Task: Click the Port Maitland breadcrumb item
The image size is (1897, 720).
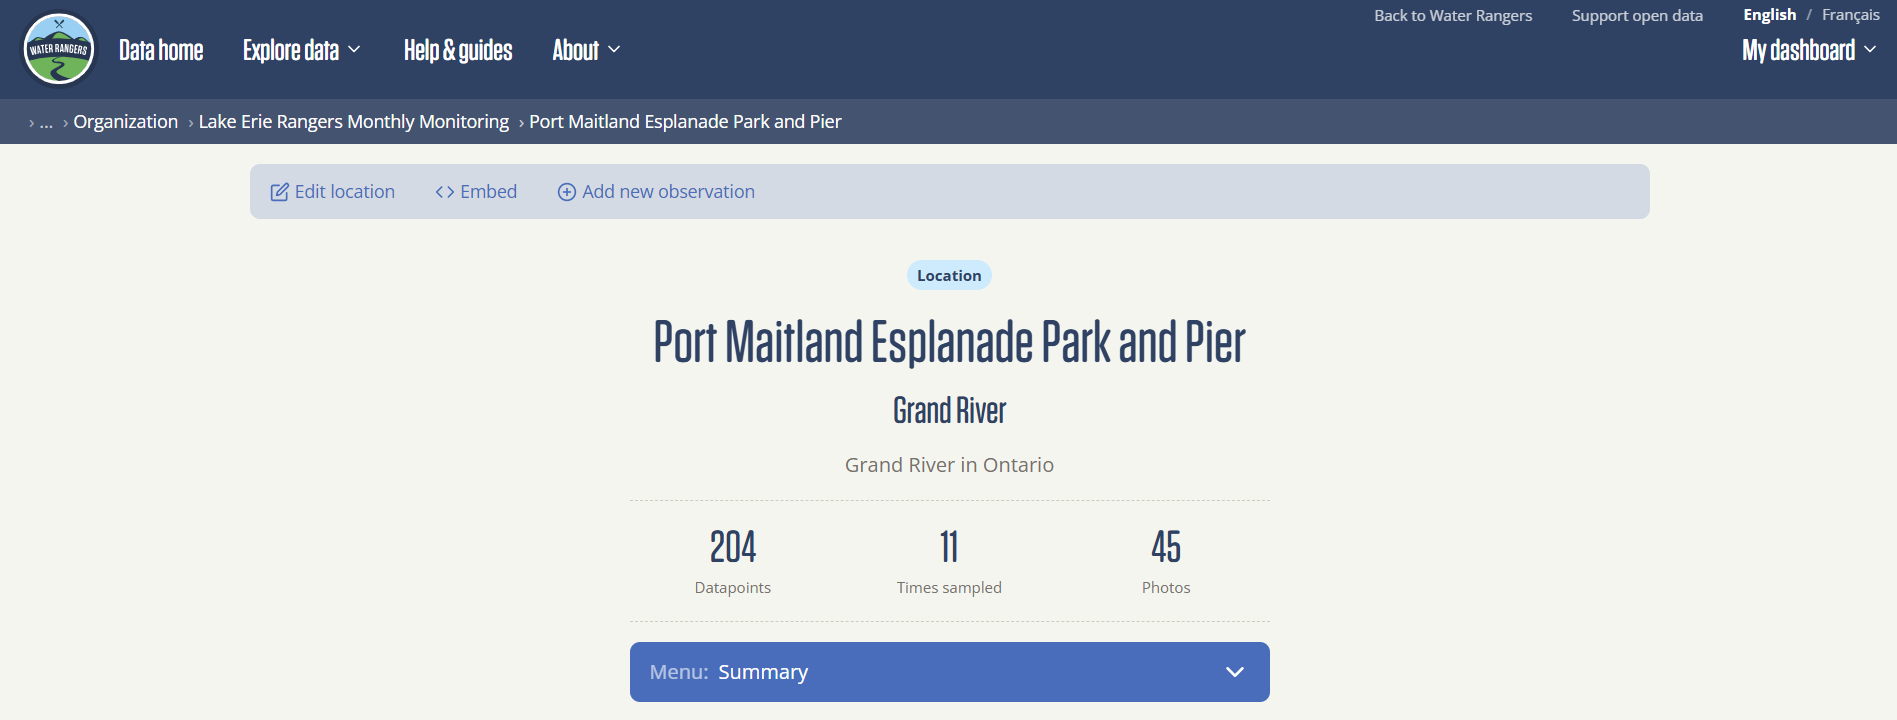Action: click(685, 122)
